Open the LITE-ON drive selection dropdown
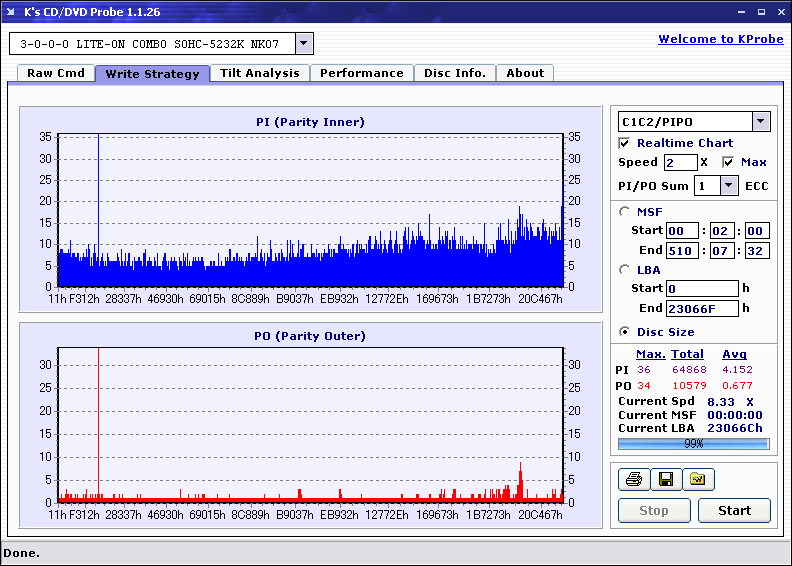The width and height of the screenshot is (792, 566). [304, 44]
